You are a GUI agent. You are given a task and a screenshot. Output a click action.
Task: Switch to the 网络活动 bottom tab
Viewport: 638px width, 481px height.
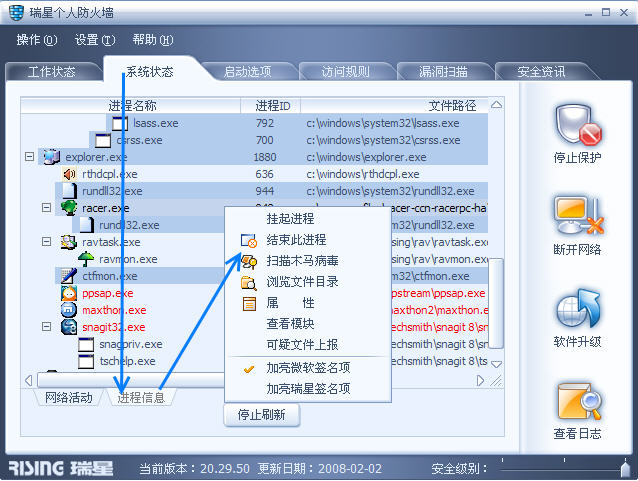68,398
